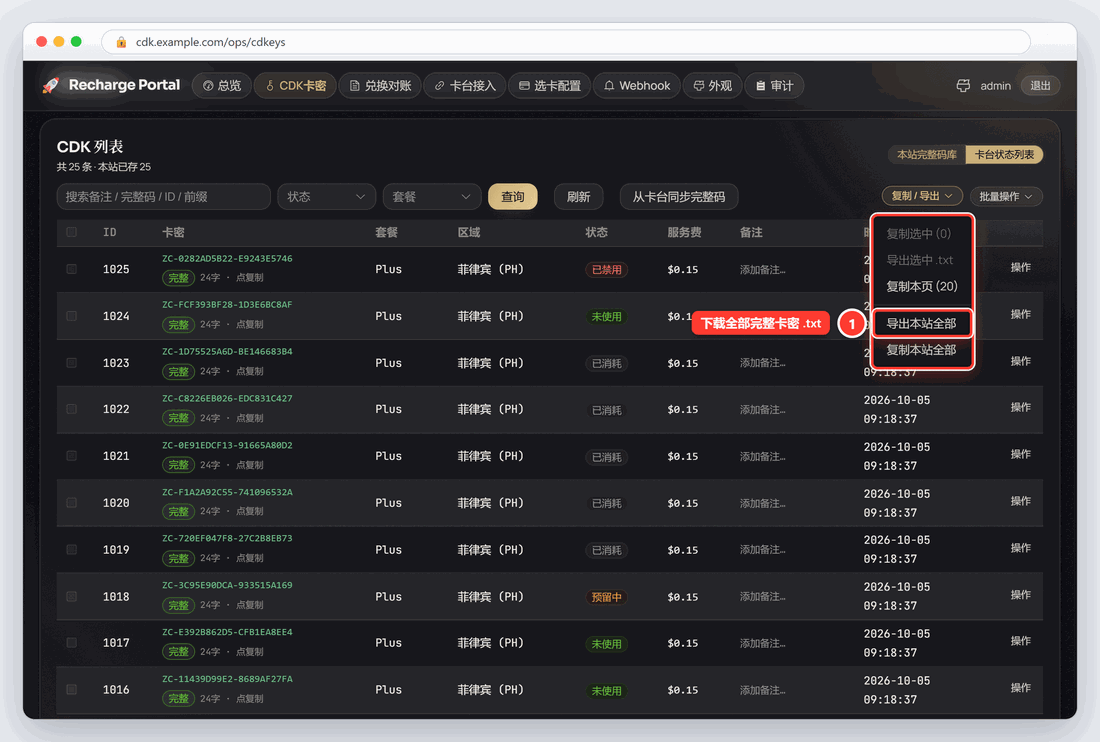Click 添加备注 in row 1021
This screenshot has width=1100, height=742.
coord(763,457)
